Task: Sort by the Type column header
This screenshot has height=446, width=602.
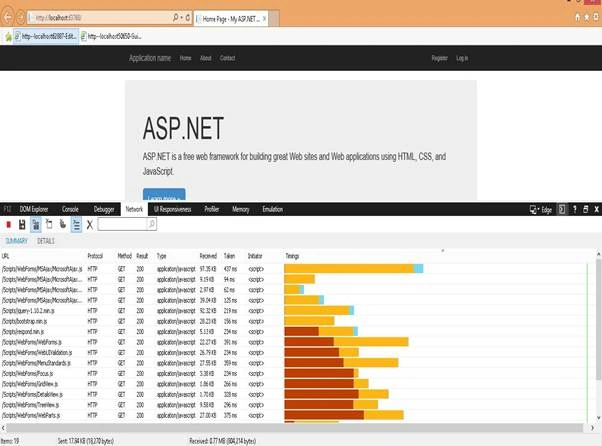Action: click(x=161, y=256)
